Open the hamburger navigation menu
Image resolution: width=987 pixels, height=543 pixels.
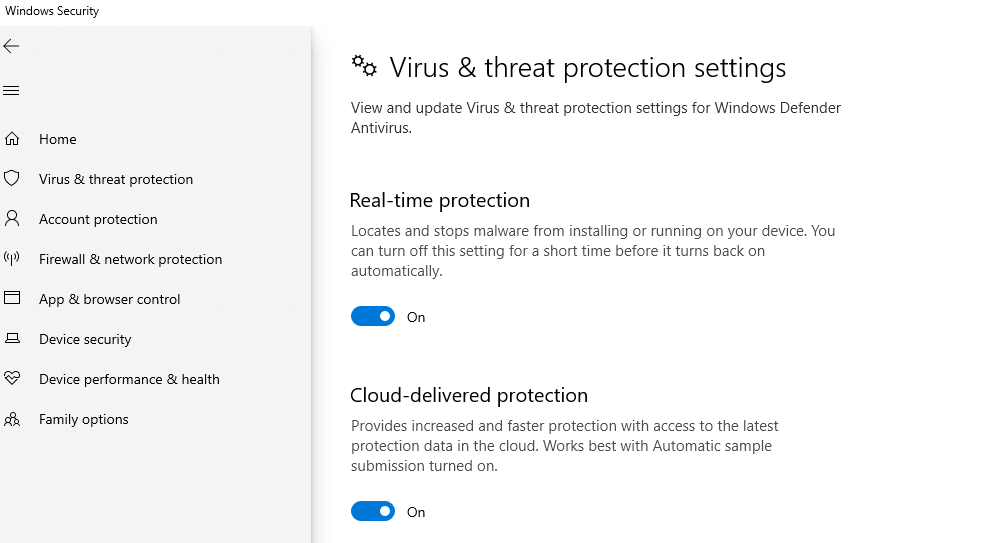[x=11, y=91]
